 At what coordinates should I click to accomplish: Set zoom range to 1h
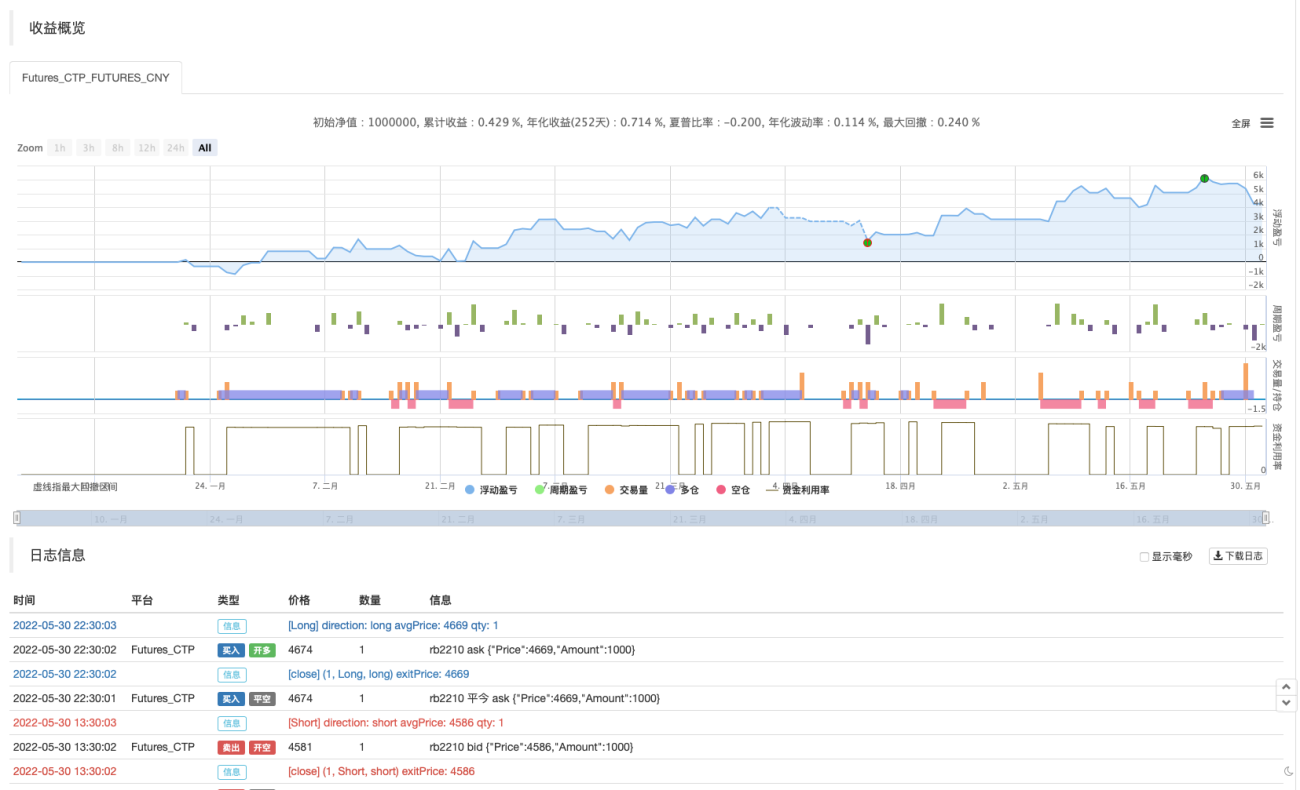[x=60, y=148]
